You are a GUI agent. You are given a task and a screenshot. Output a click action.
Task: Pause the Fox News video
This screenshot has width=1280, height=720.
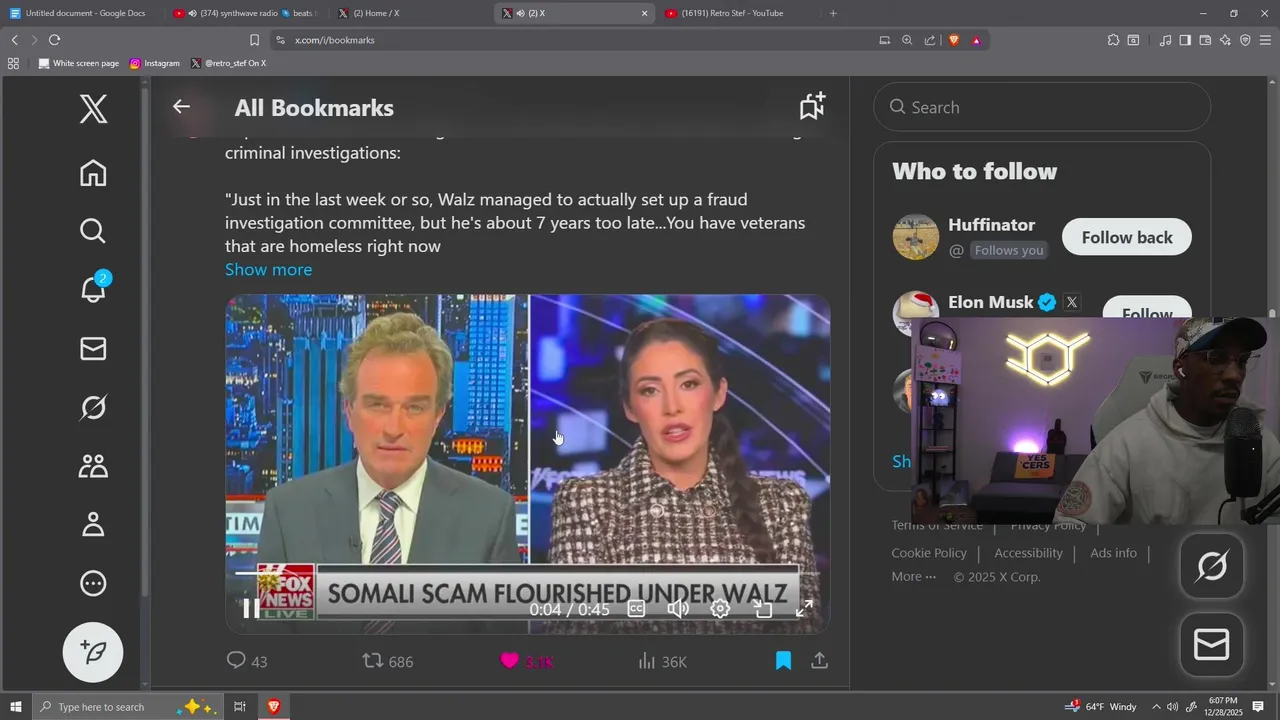point(251,608)
